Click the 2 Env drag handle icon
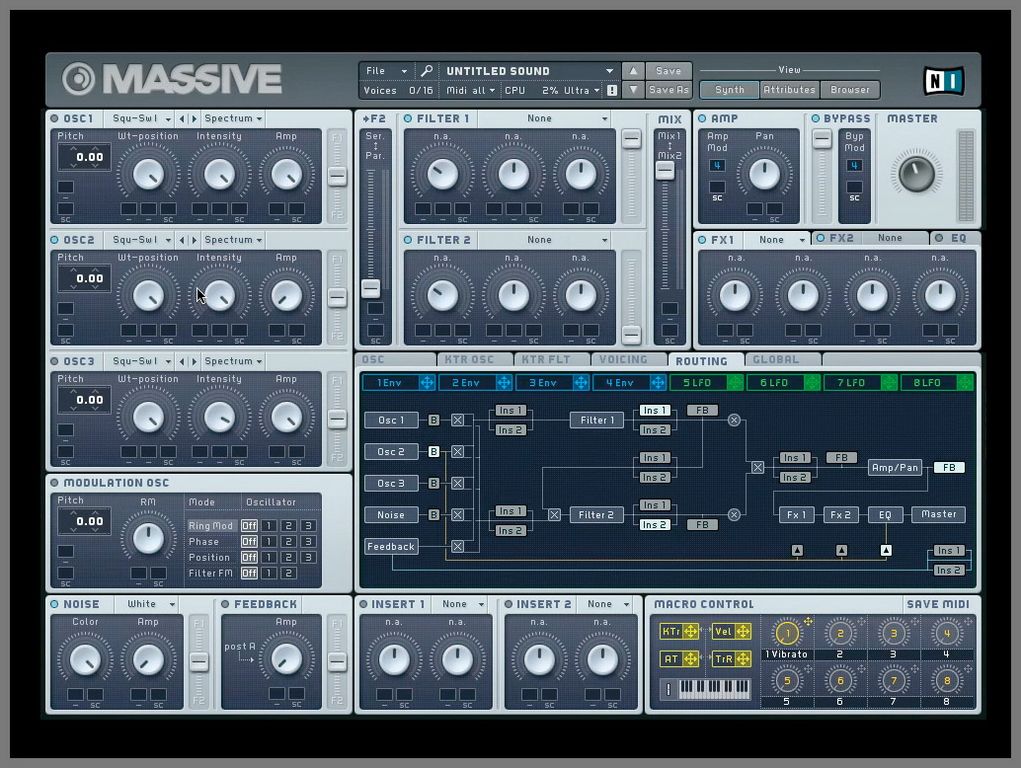This screenshot has width=1021, height=768. tap(504, 382)
